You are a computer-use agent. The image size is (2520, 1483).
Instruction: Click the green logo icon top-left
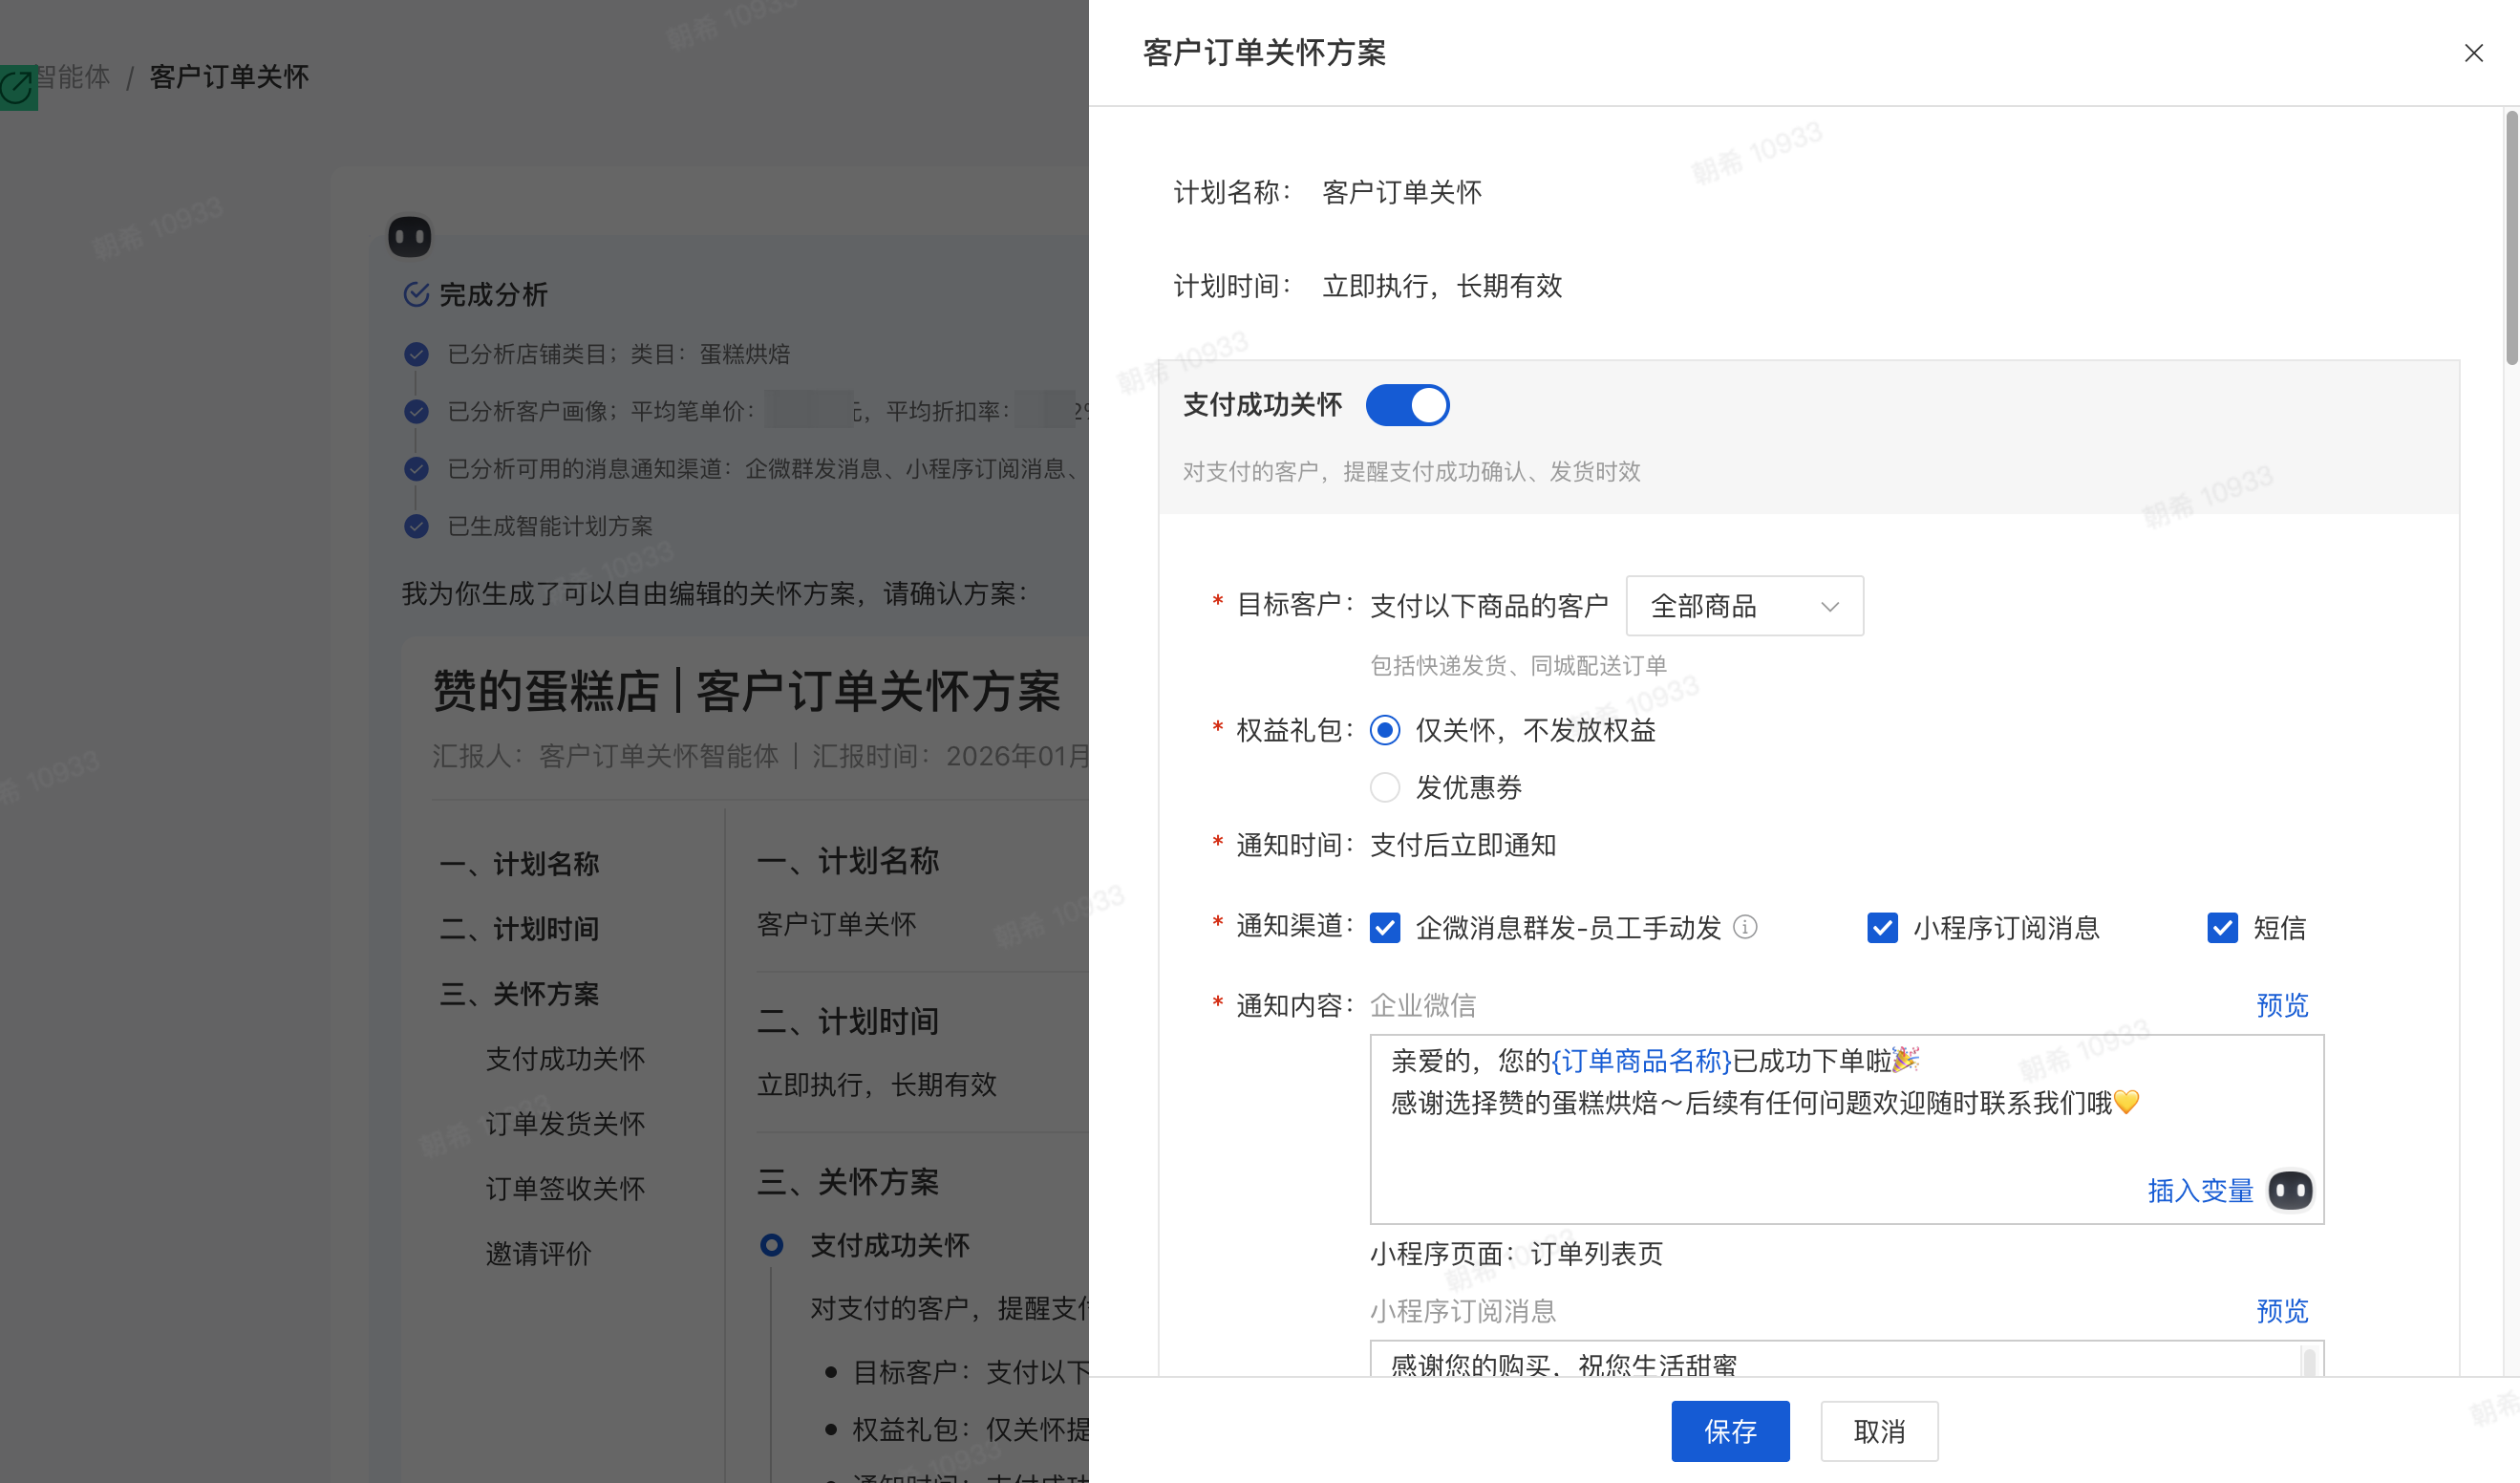click(17, 87)
